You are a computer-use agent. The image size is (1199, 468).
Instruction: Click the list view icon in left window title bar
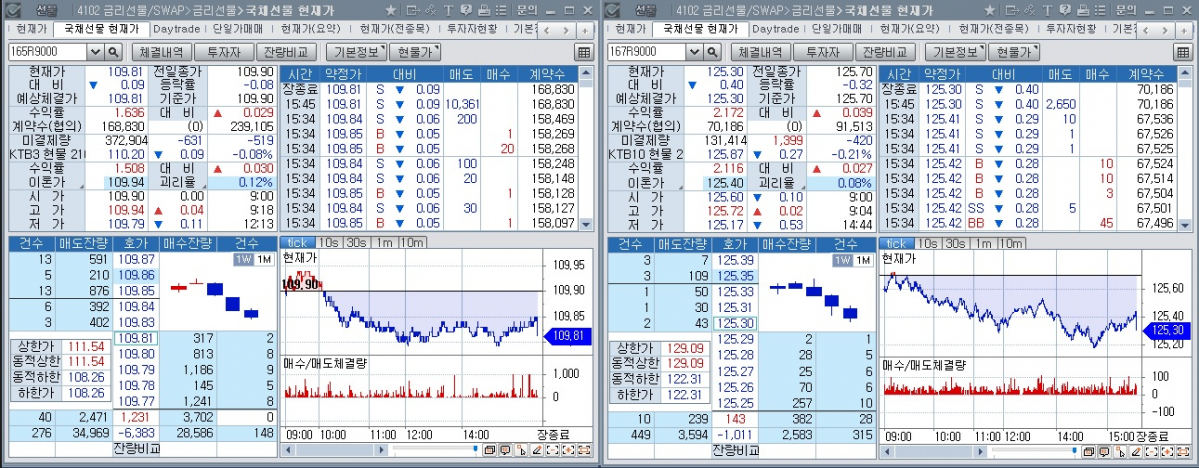pos(501,11)
